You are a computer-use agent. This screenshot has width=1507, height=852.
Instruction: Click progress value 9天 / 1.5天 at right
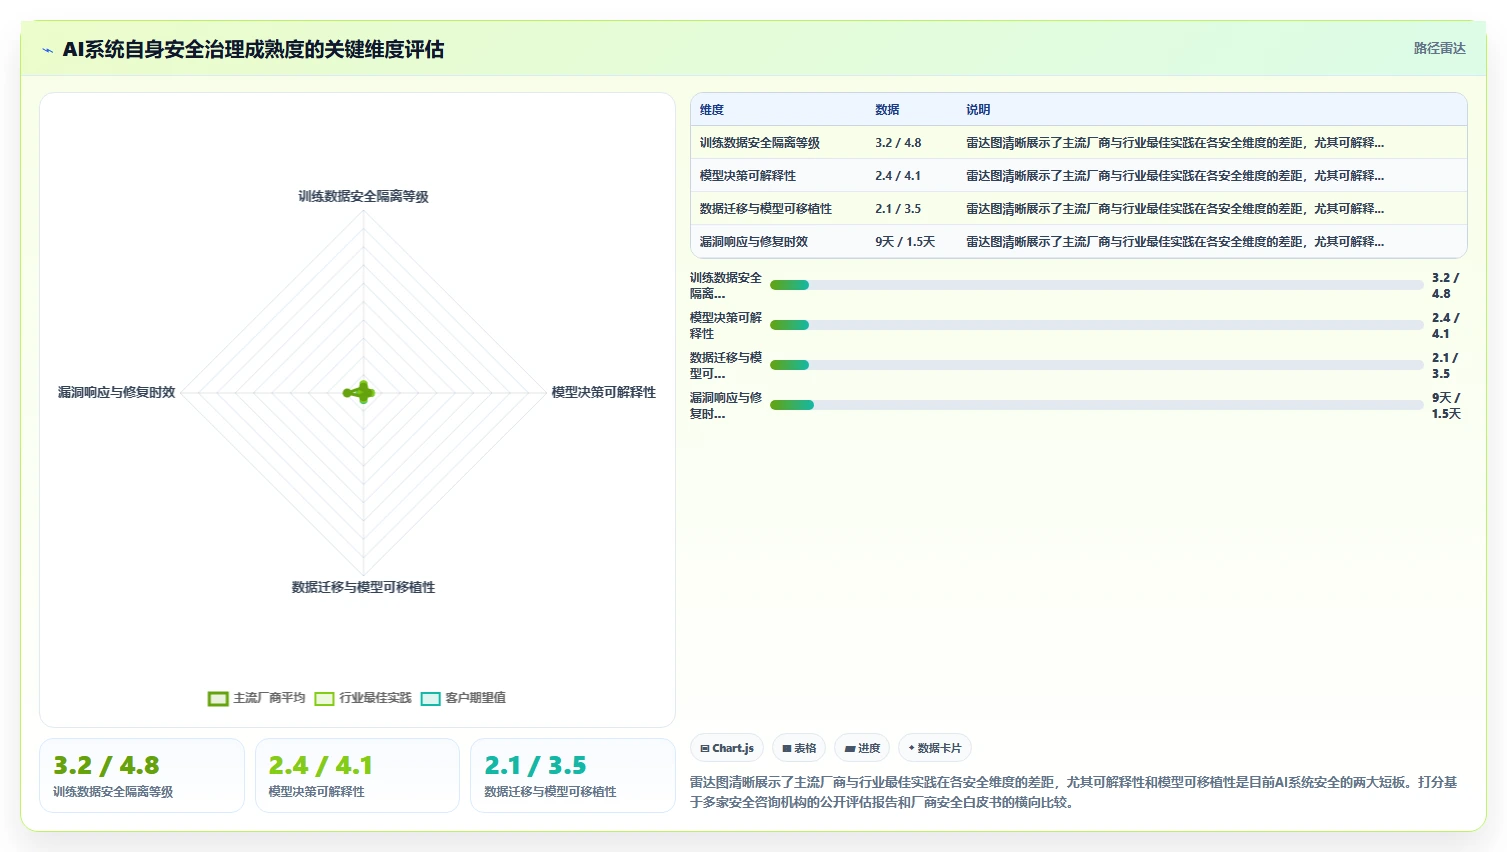pyautogui.click(x=1446, y=405)
